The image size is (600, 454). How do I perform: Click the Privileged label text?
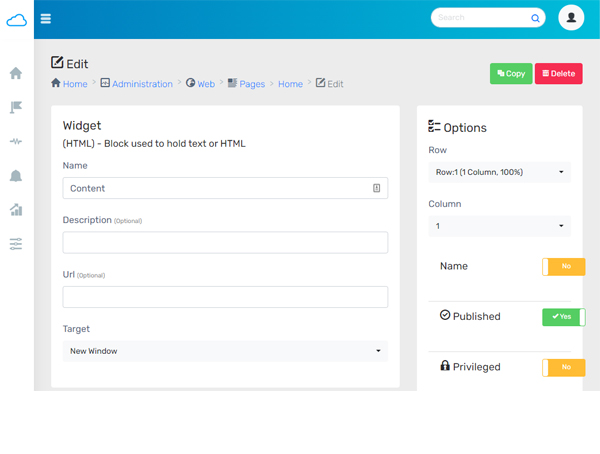click(x=476, y=367)
